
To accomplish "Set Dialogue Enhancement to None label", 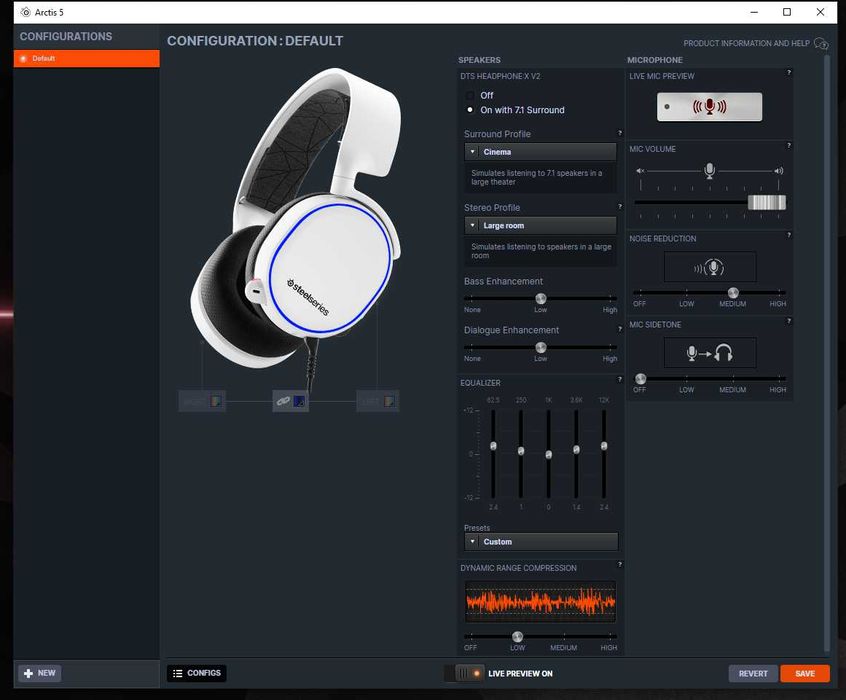I will (472, 358).
